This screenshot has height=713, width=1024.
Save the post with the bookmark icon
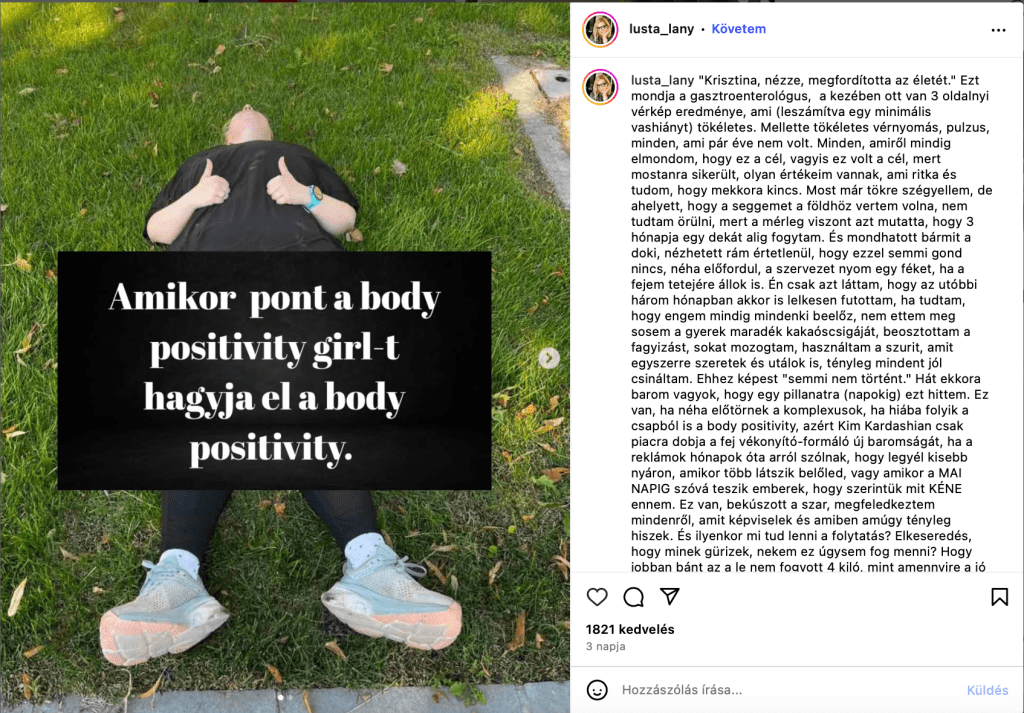999,597
